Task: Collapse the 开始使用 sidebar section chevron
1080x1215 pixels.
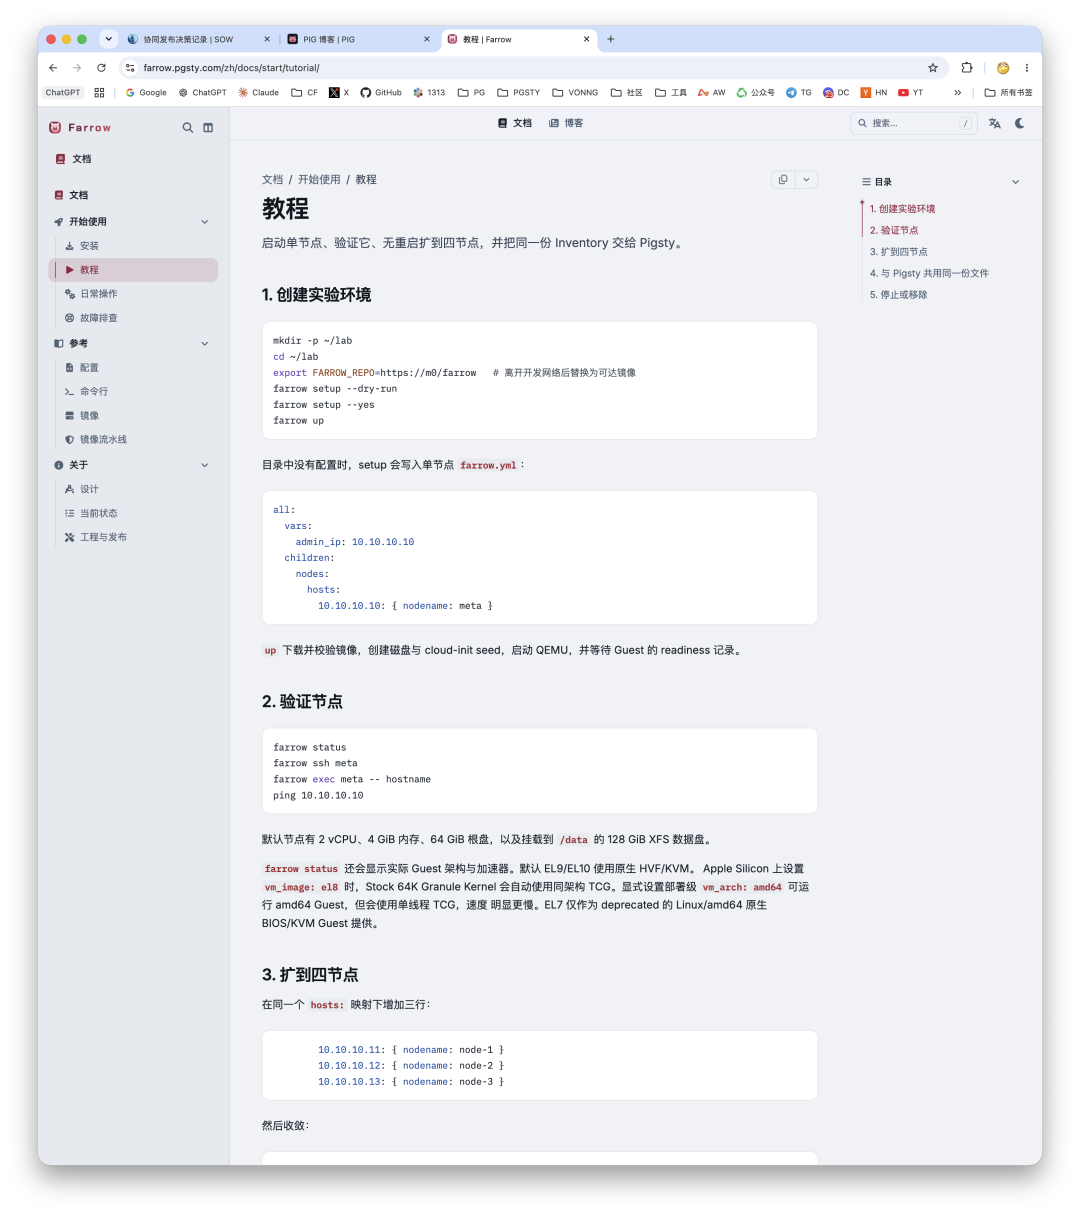Action: tap(205, 222)
